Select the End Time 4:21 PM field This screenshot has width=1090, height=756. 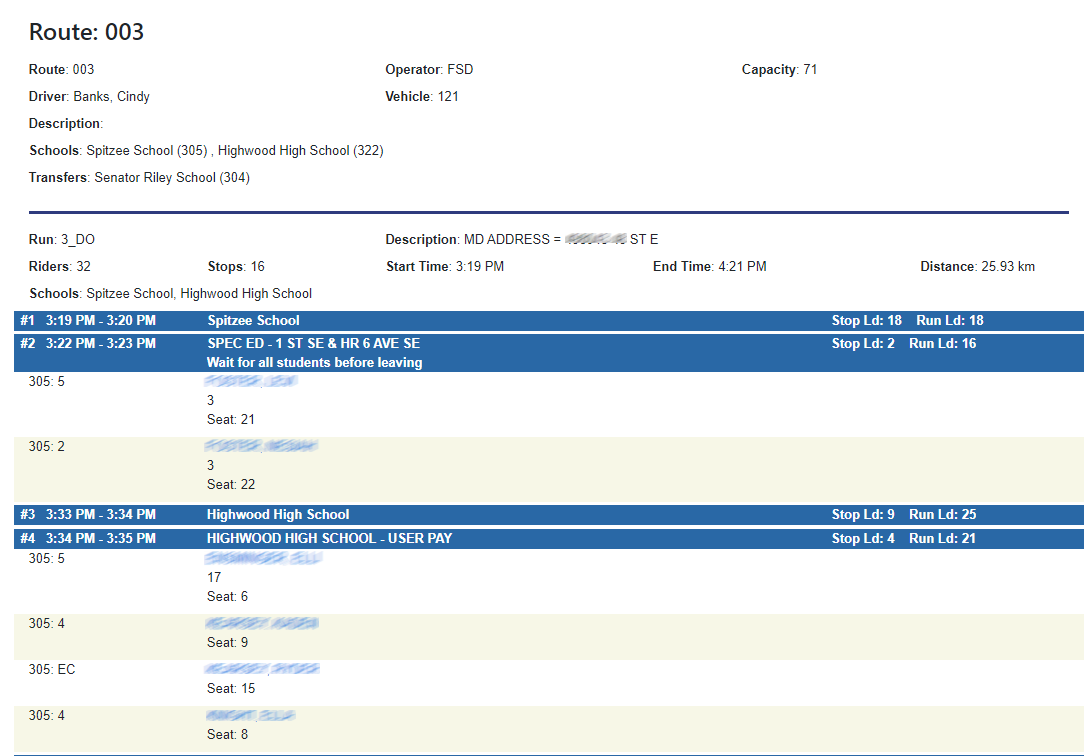pos(709,267)
